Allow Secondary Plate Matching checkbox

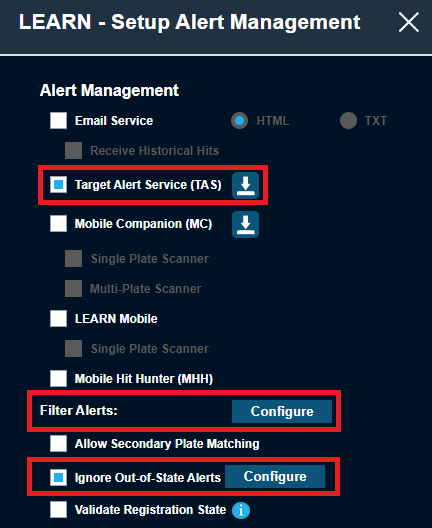(x=58, y=443)
